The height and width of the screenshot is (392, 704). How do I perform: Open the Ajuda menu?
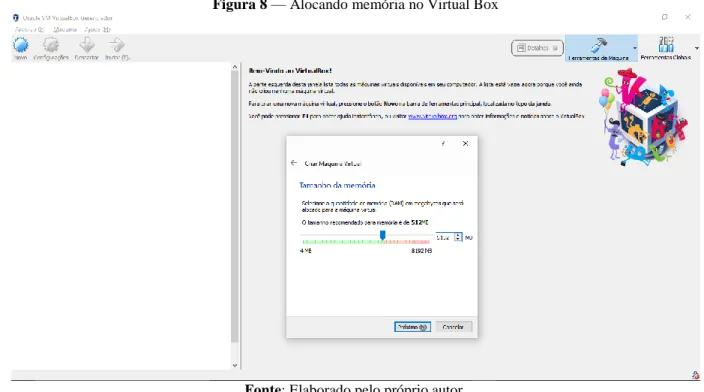click(x=97, y=30)
